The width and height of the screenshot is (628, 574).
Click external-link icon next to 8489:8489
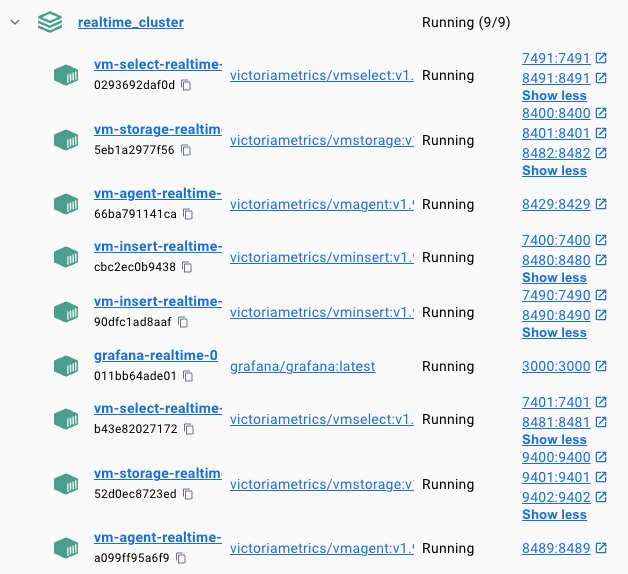click(601, 548)
